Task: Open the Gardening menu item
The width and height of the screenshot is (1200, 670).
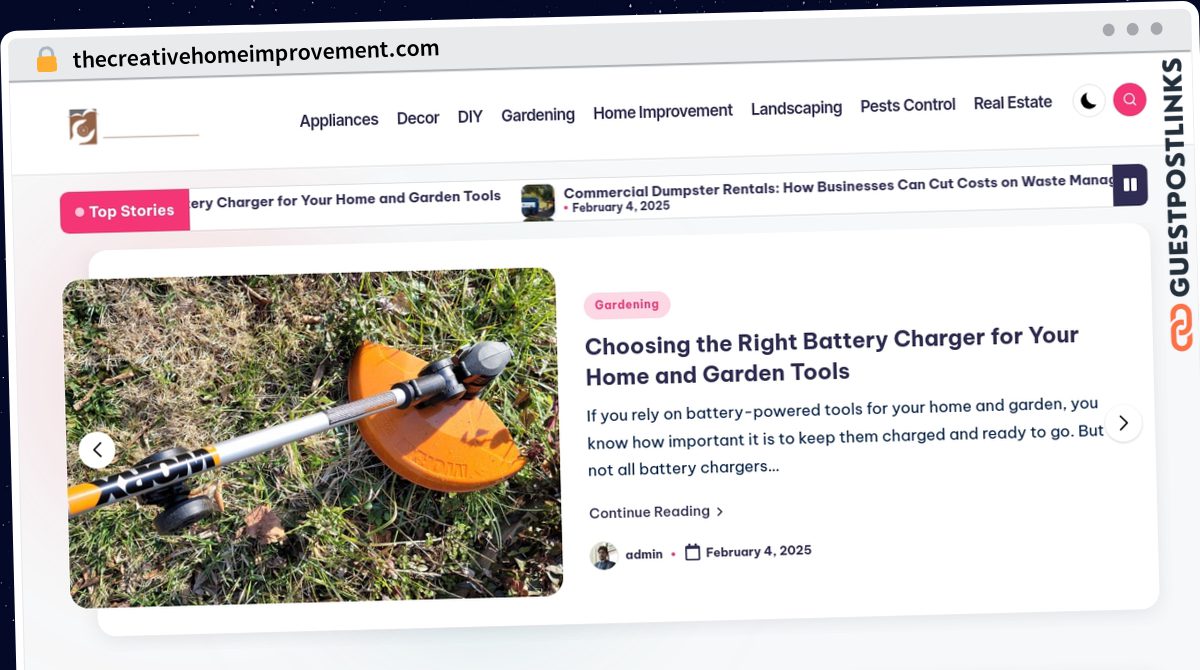Action: (538, 115)
